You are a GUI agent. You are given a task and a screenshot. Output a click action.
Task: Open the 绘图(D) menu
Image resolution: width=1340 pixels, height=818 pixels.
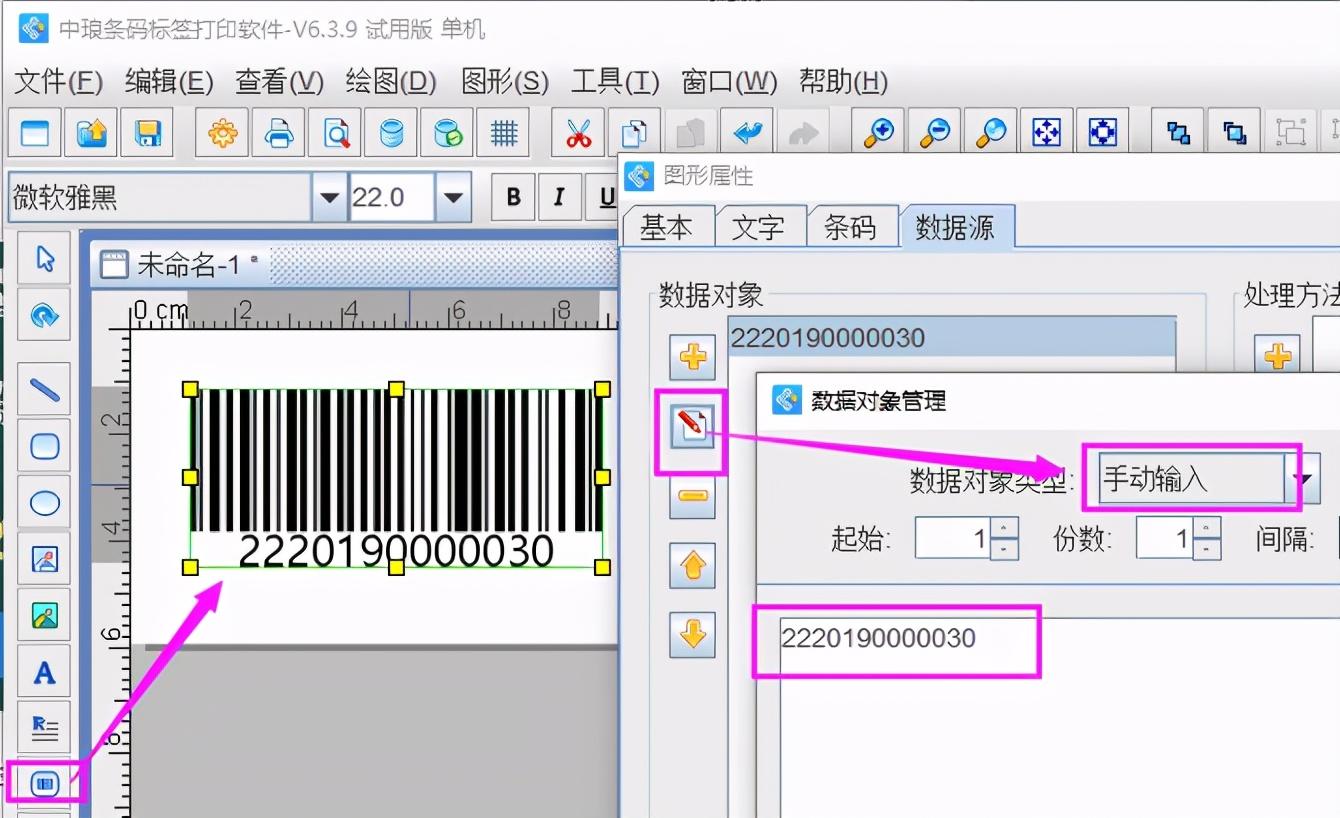click(x=391, y=82)
